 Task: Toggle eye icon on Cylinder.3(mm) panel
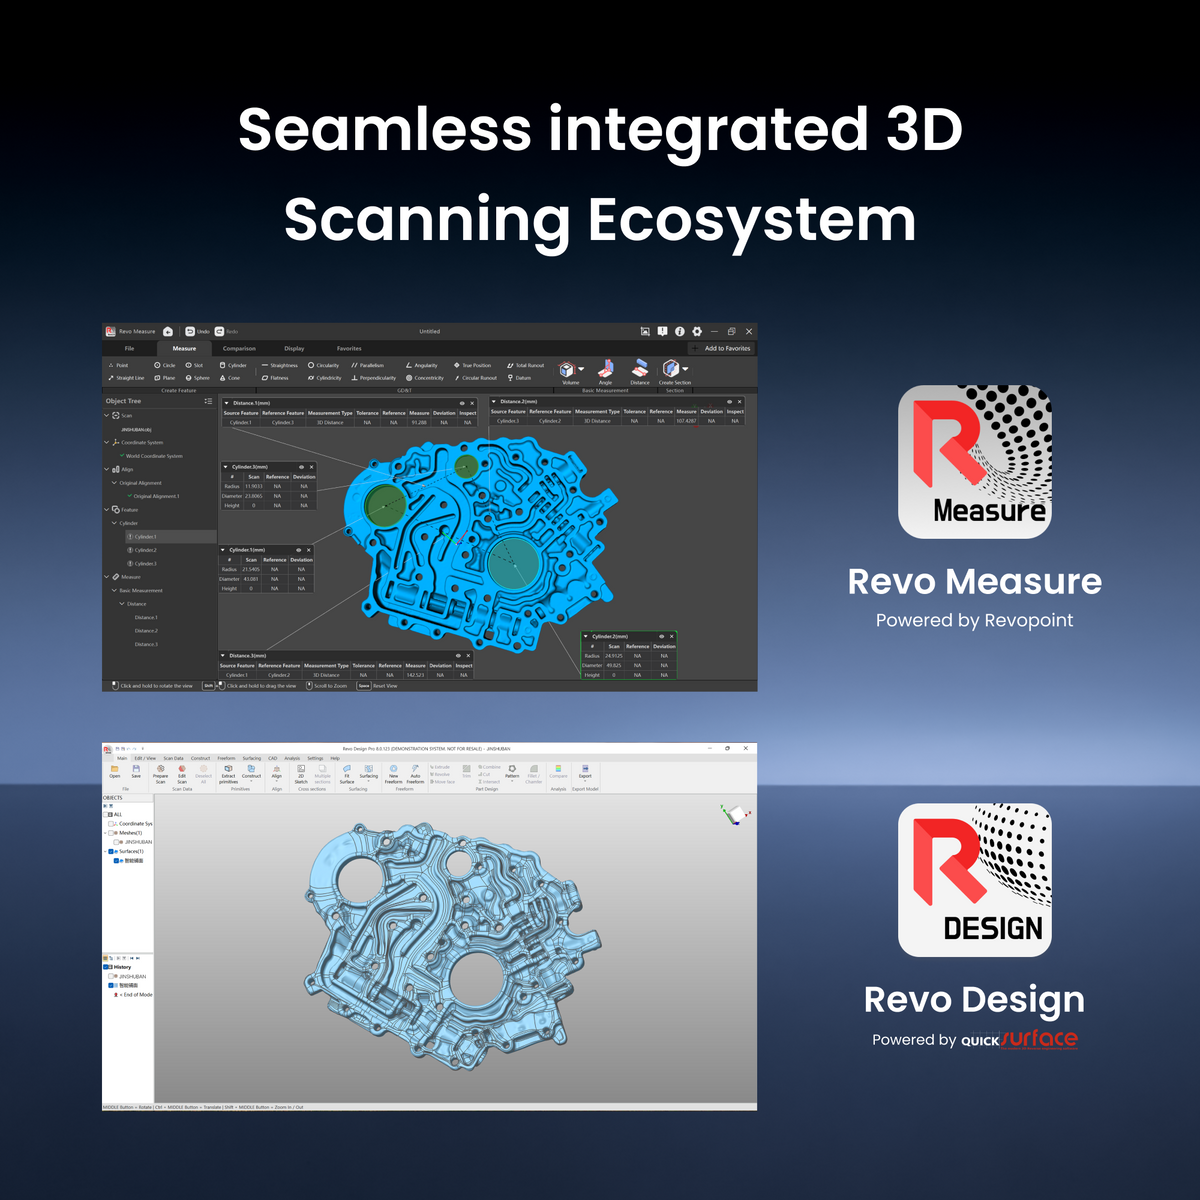coord(301,467)
